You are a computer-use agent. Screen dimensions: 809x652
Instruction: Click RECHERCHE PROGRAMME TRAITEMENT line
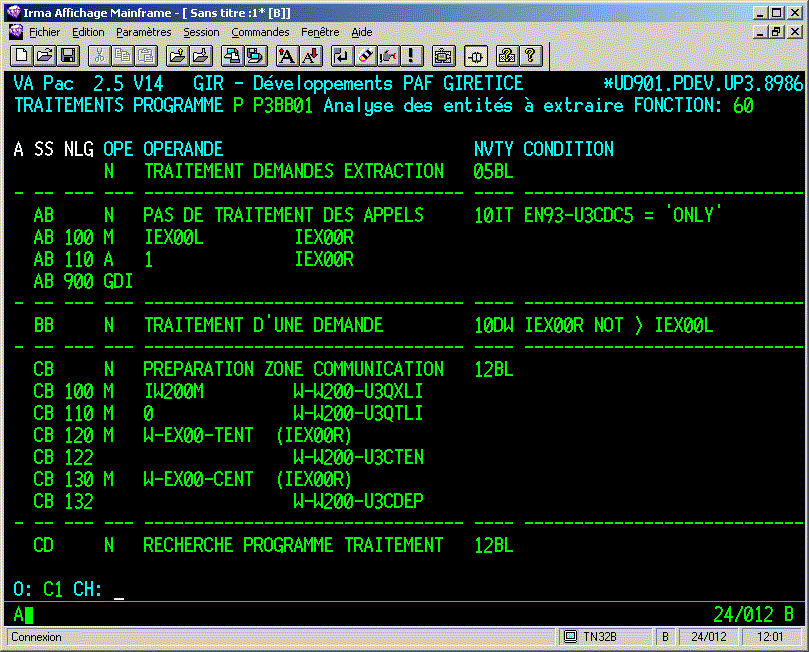coord(293,545)
